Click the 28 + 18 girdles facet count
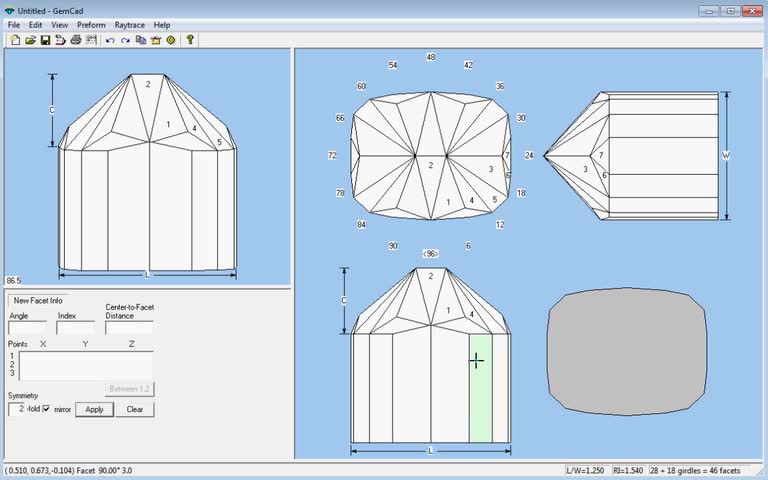This screenshot has height=480, width=768. 696,471
